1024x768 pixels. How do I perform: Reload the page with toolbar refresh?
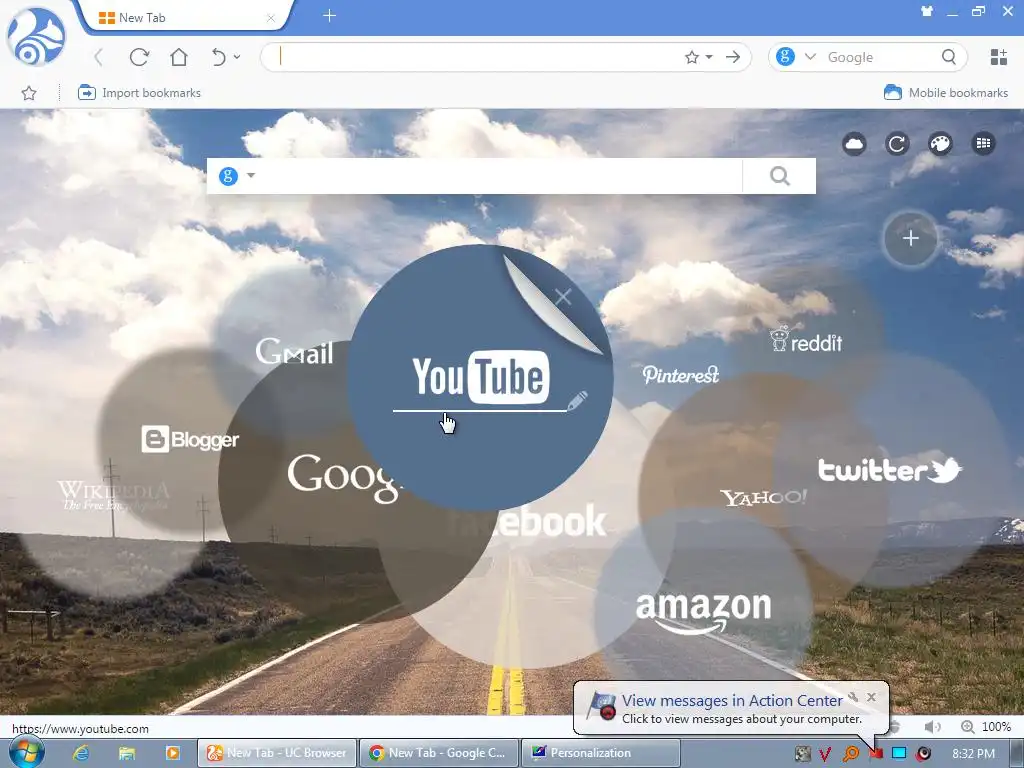coord(139,57)
